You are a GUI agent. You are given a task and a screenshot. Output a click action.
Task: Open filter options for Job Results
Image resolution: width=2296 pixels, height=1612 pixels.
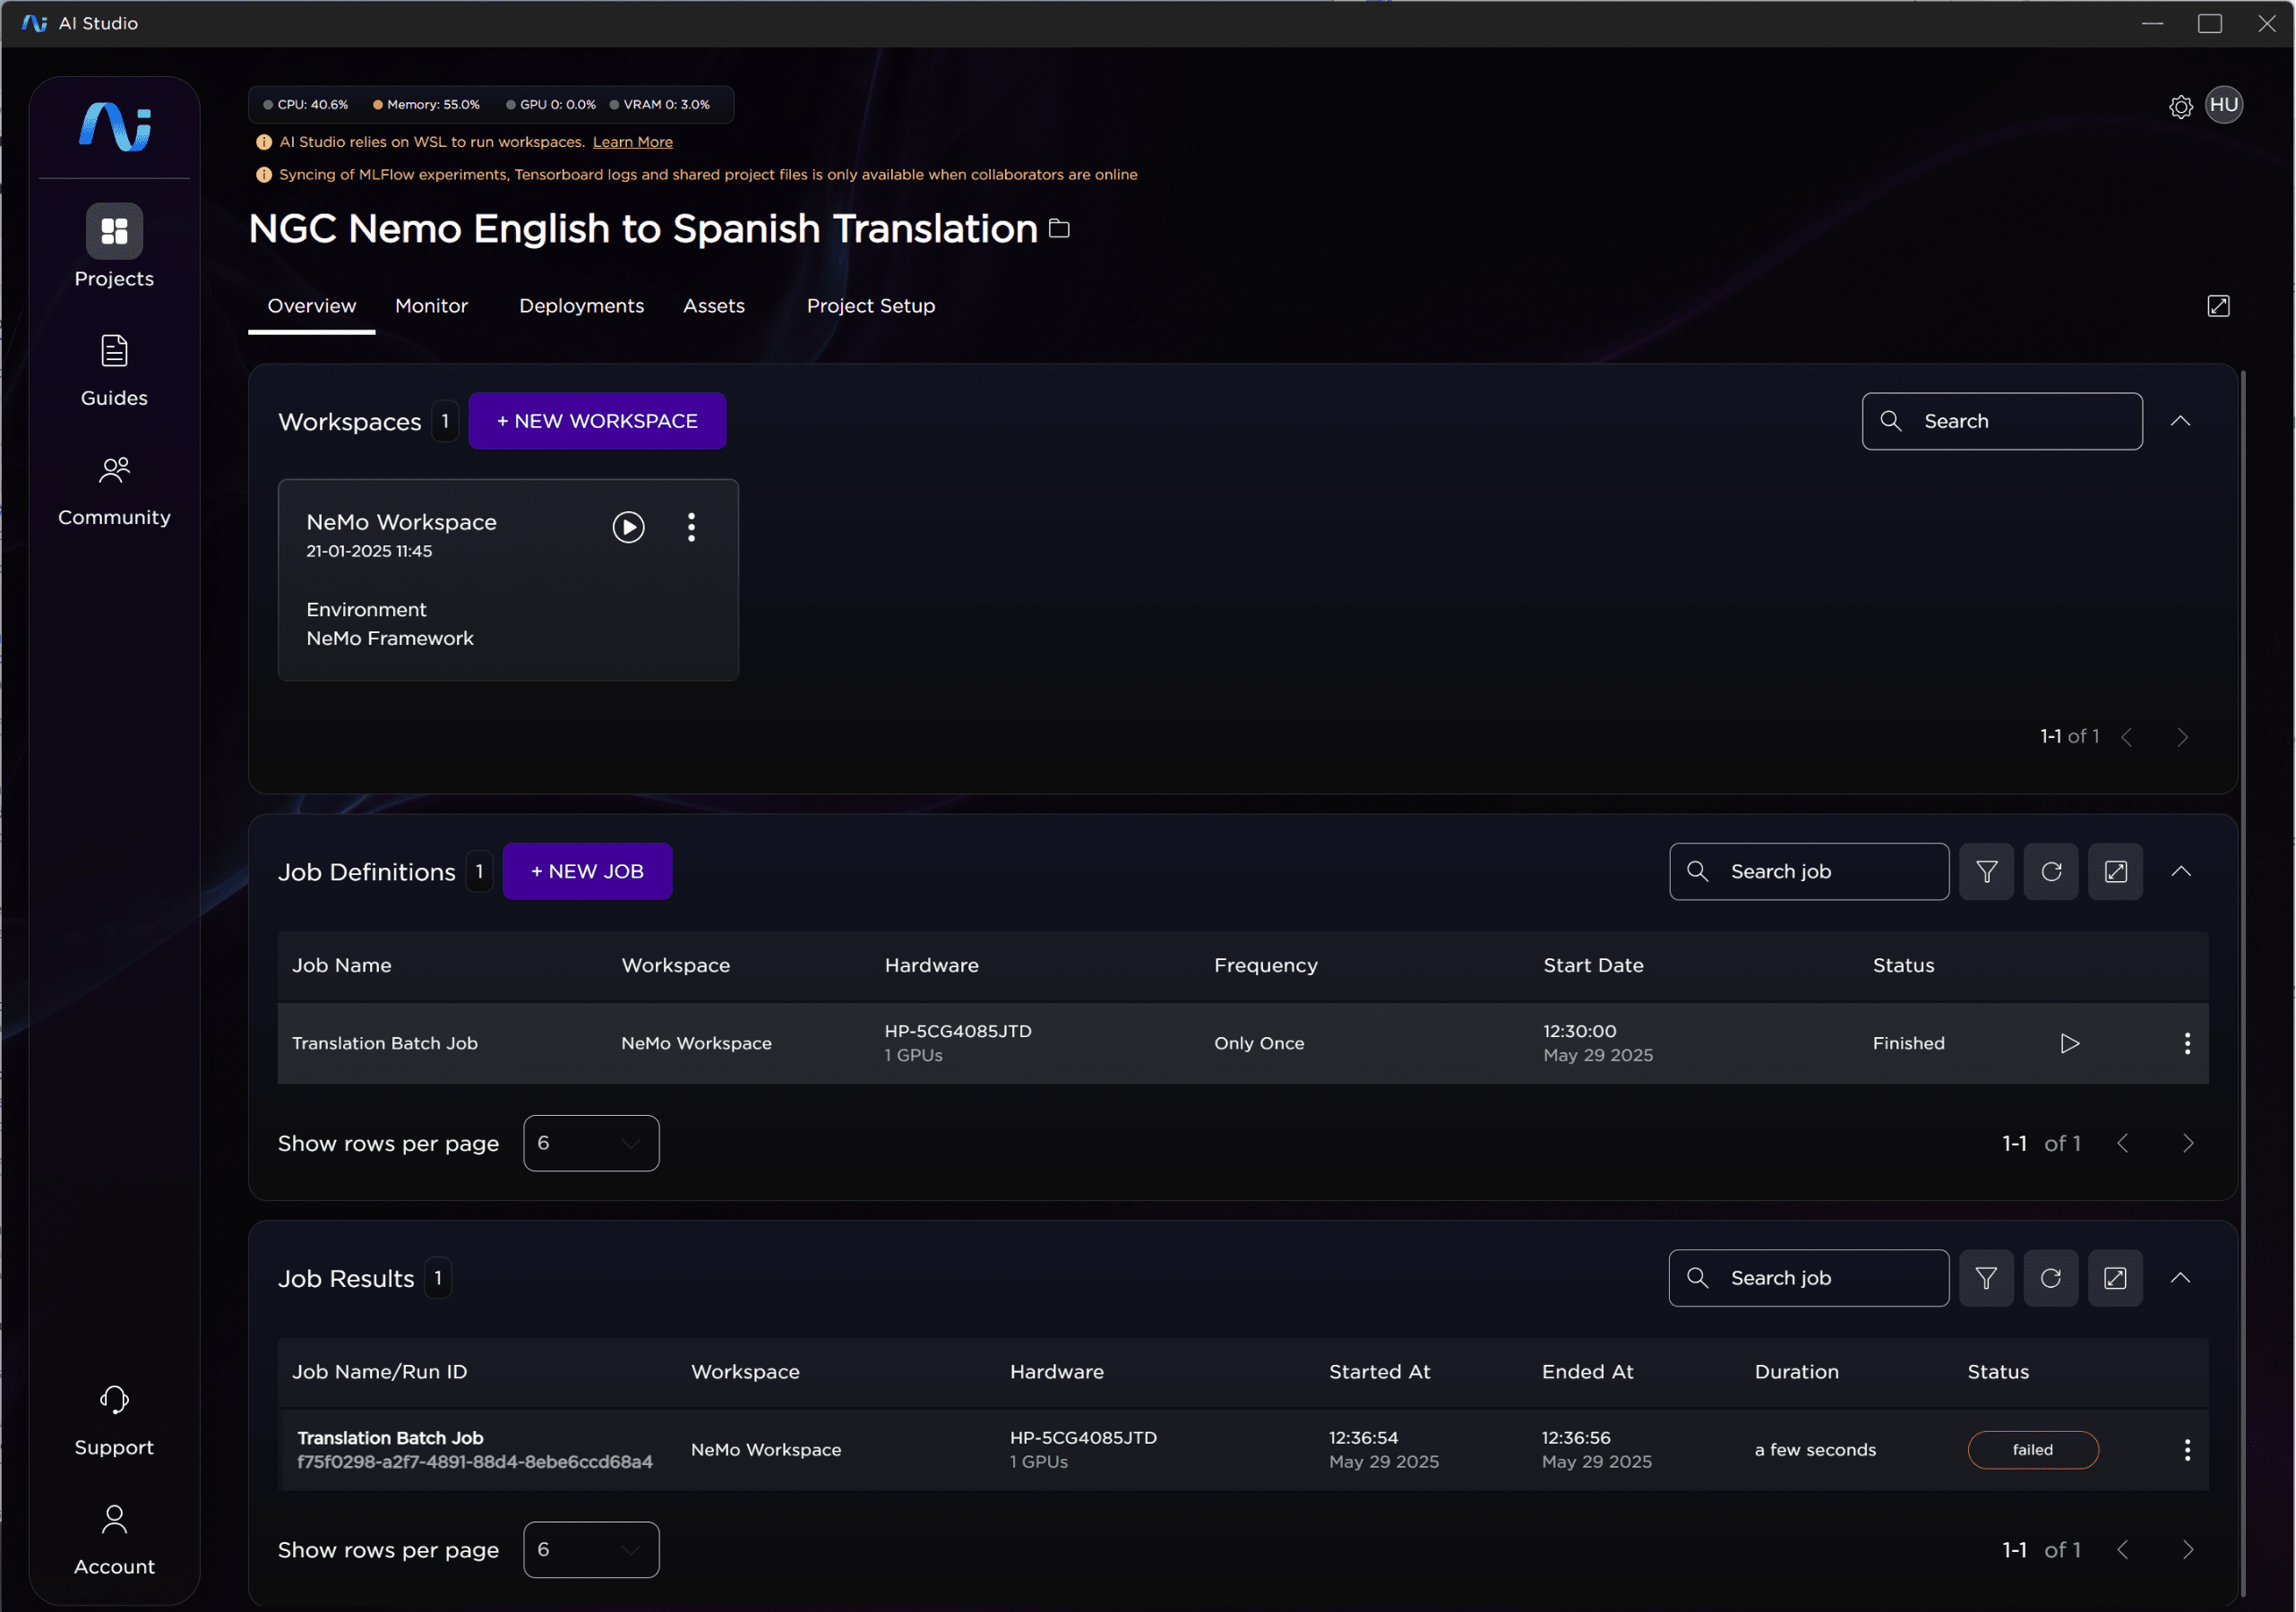(x=1986, y=1278)
